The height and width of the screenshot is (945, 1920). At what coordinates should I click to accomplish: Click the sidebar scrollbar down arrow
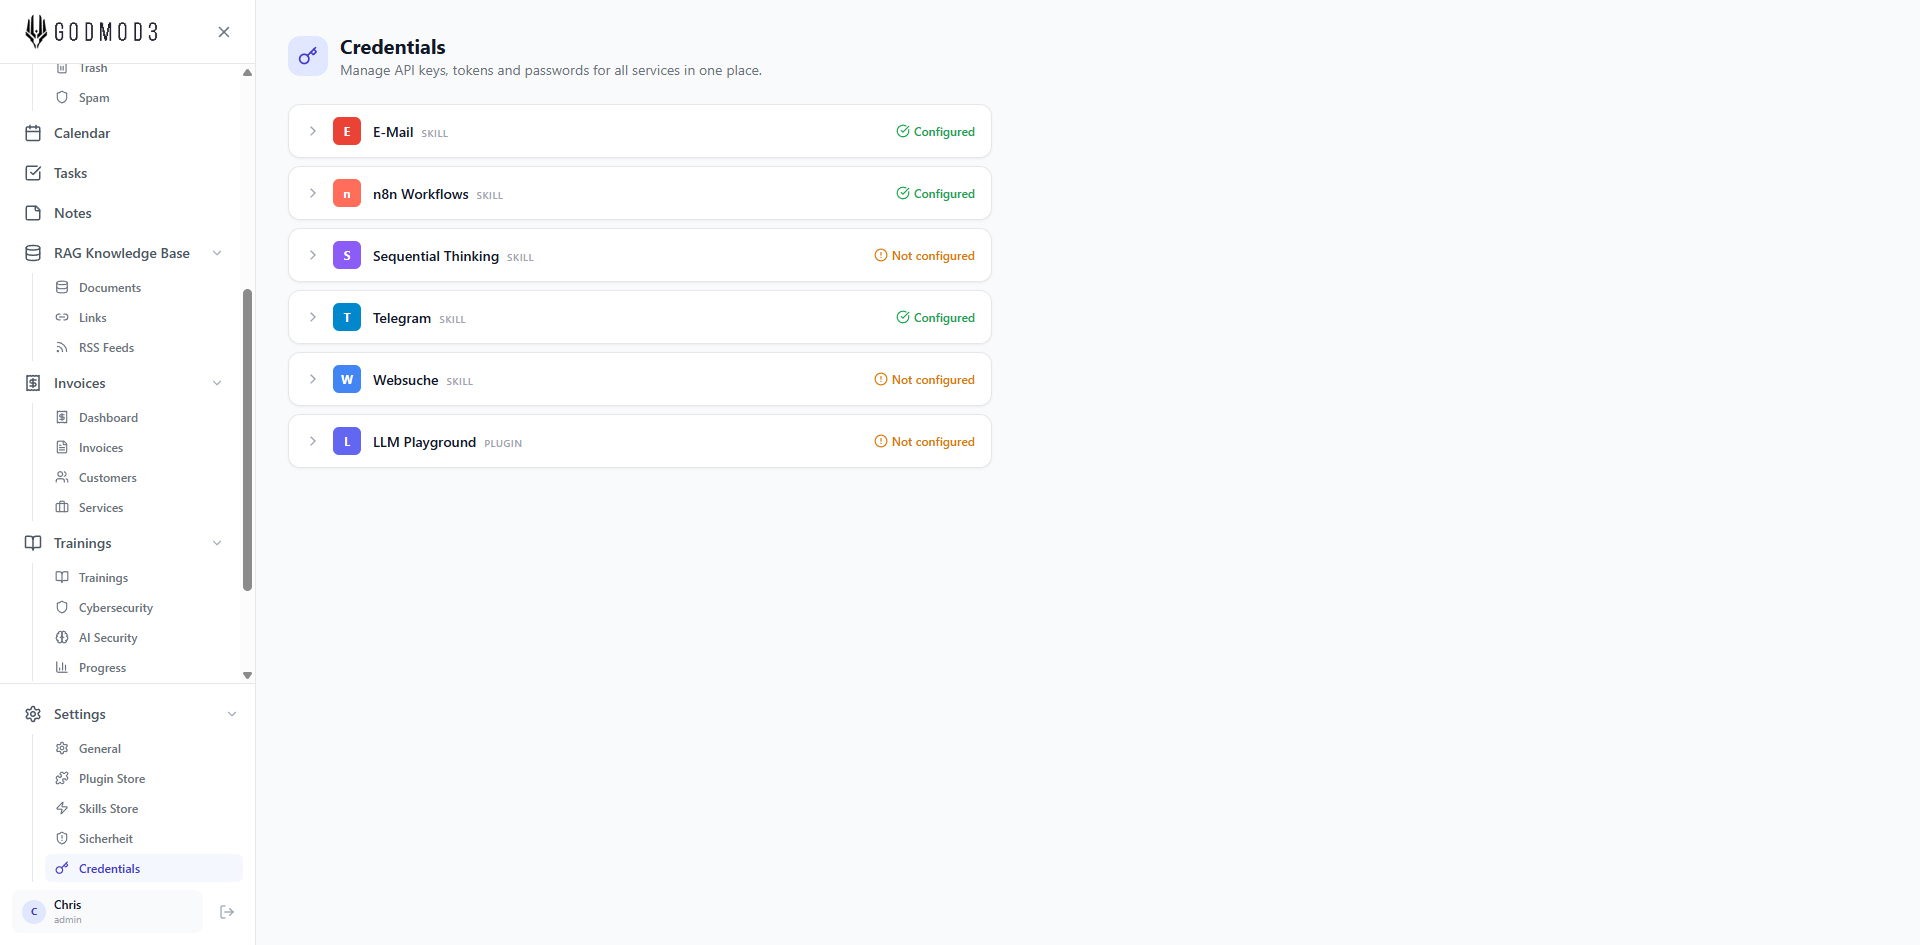247,676
